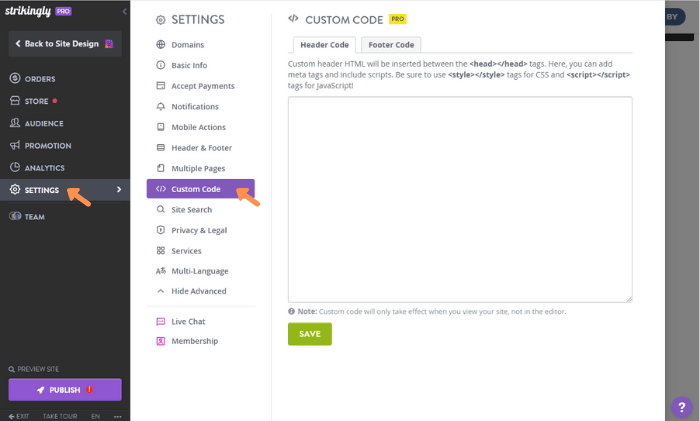Image resolution: width=700 pixels, height=421 pixels.
Task: Click the Header & Footer icon
Action: pyautogui.click(x=161, y=147)
